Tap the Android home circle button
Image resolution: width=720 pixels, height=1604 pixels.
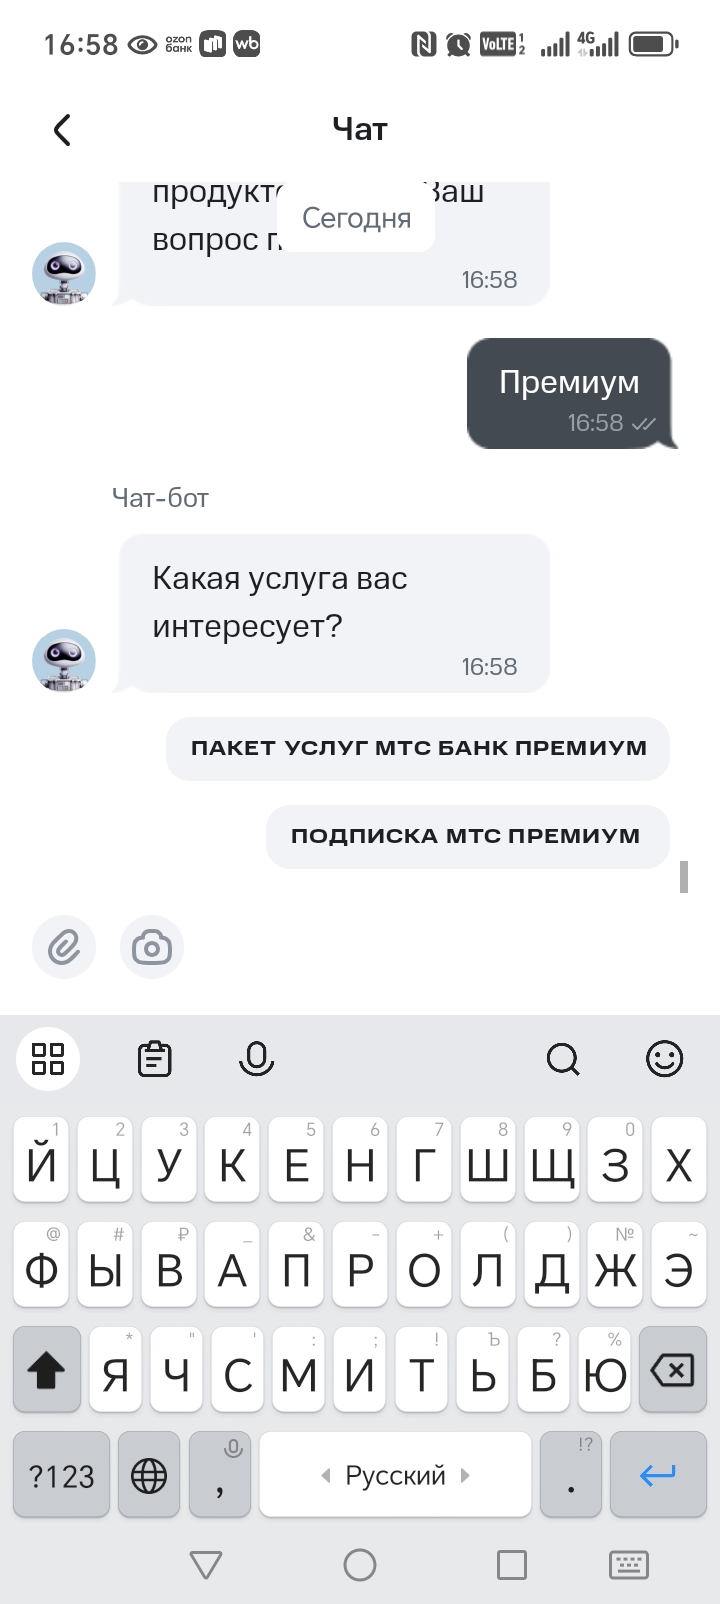pos(360,1565)
